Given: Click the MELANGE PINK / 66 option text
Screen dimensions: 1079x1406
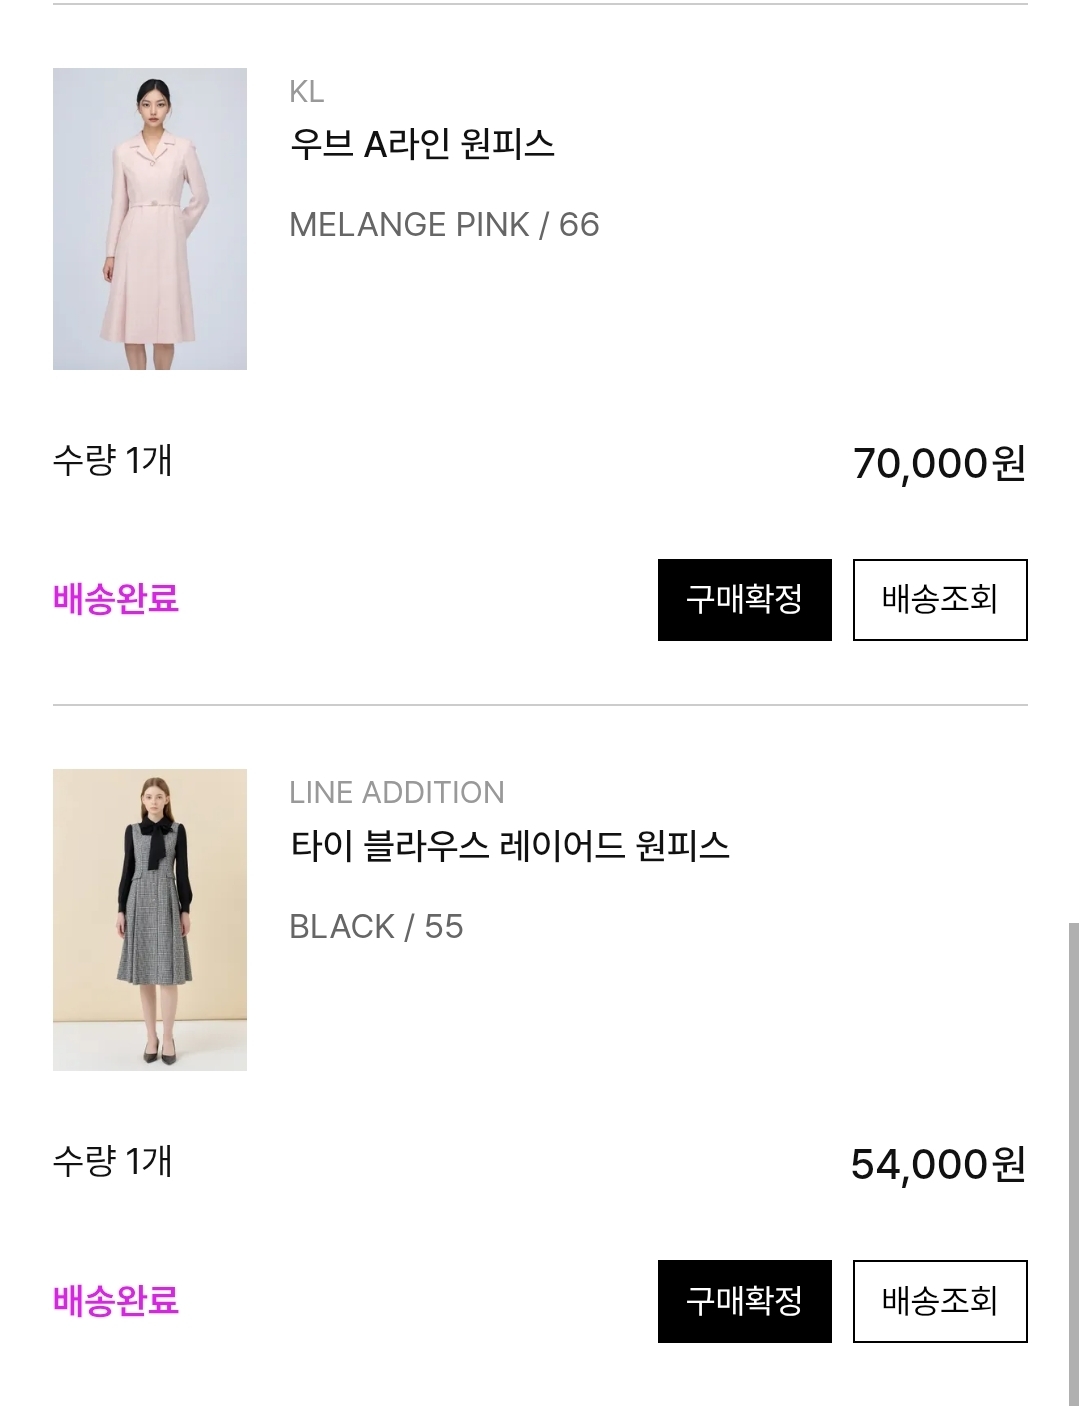Looking at the screenshot, I should pyautogui.click(x=444, y=225).
